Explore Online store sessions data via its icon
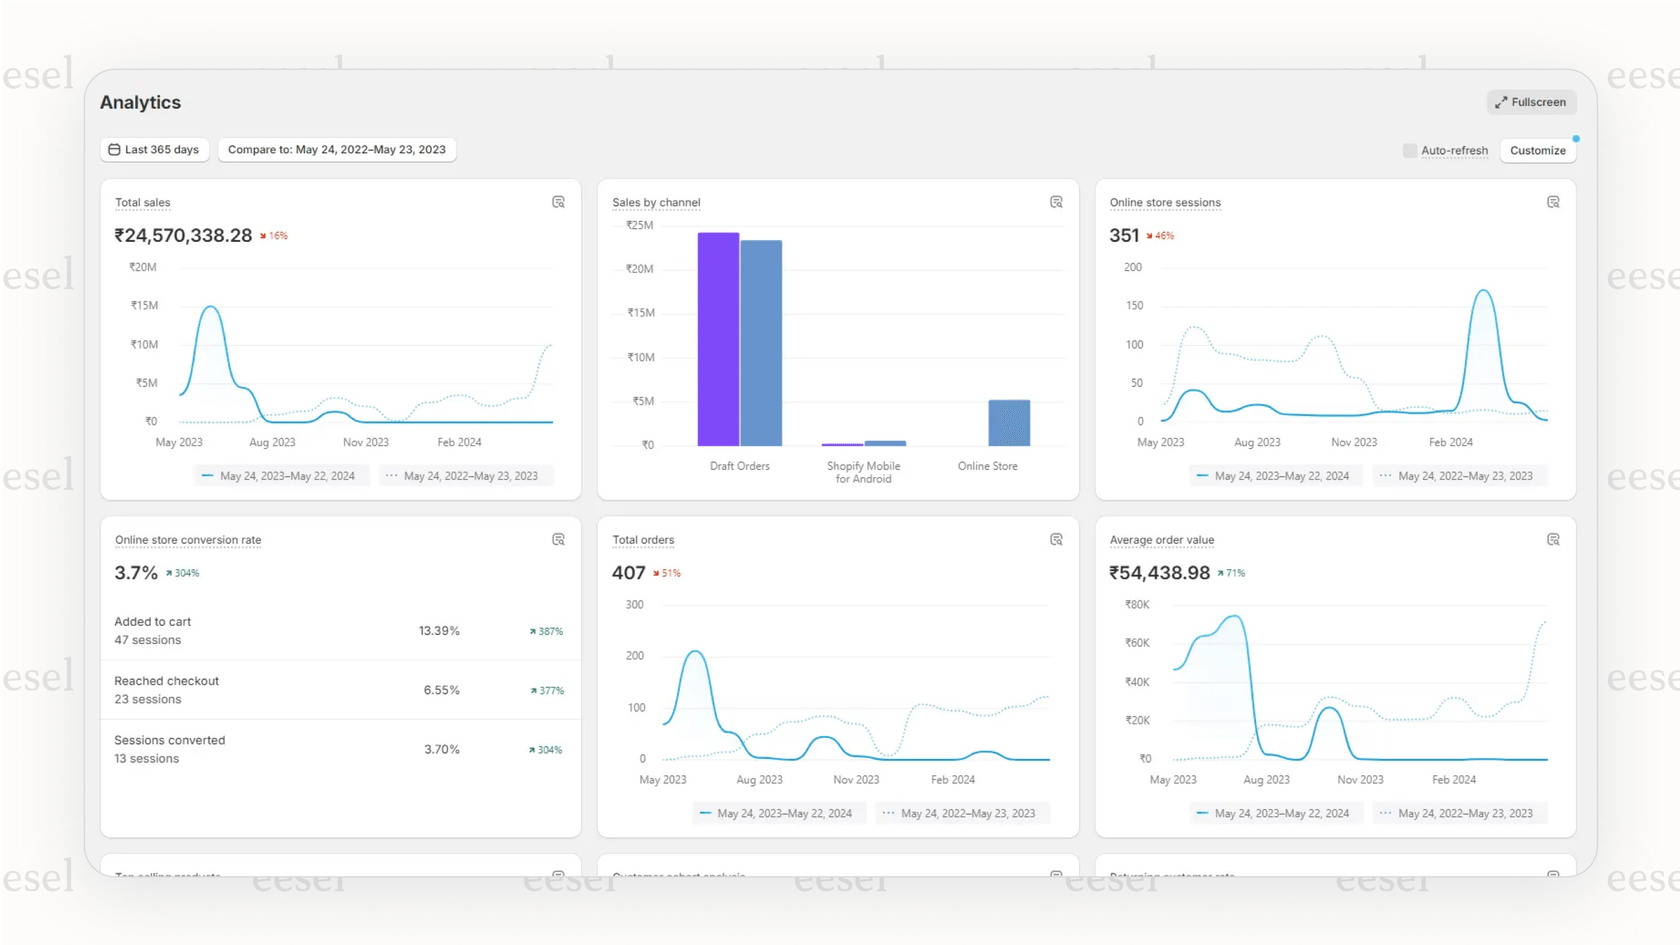 coord(1553,202)
